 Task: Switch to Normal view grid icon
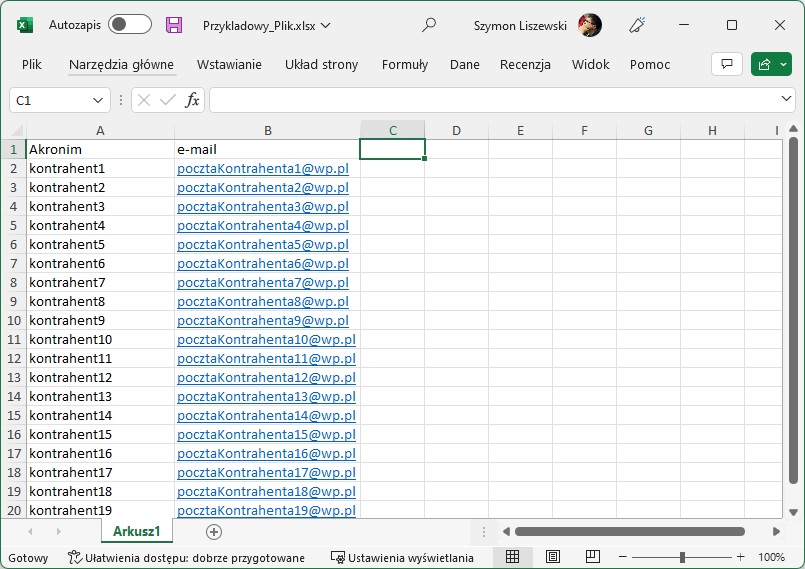click(x=512, y=557)
